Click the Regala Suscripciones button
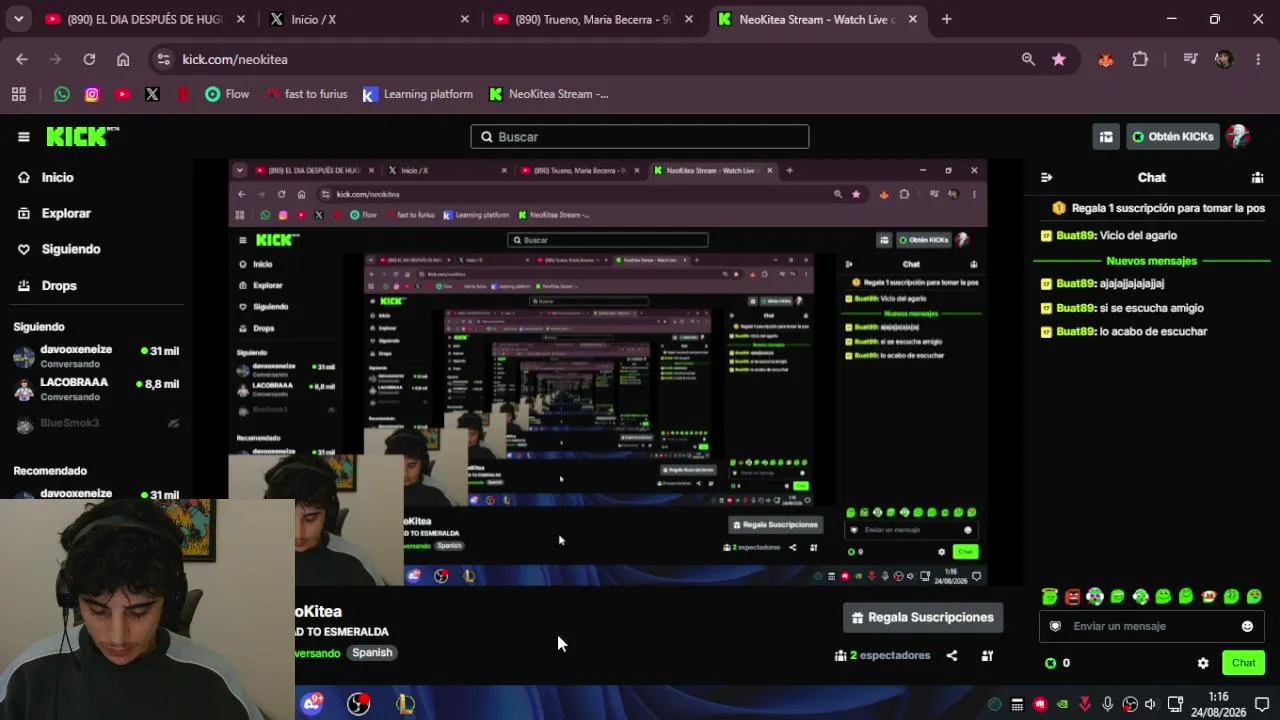The height and width of the screenshot is (720, 1280). (923, 618)
